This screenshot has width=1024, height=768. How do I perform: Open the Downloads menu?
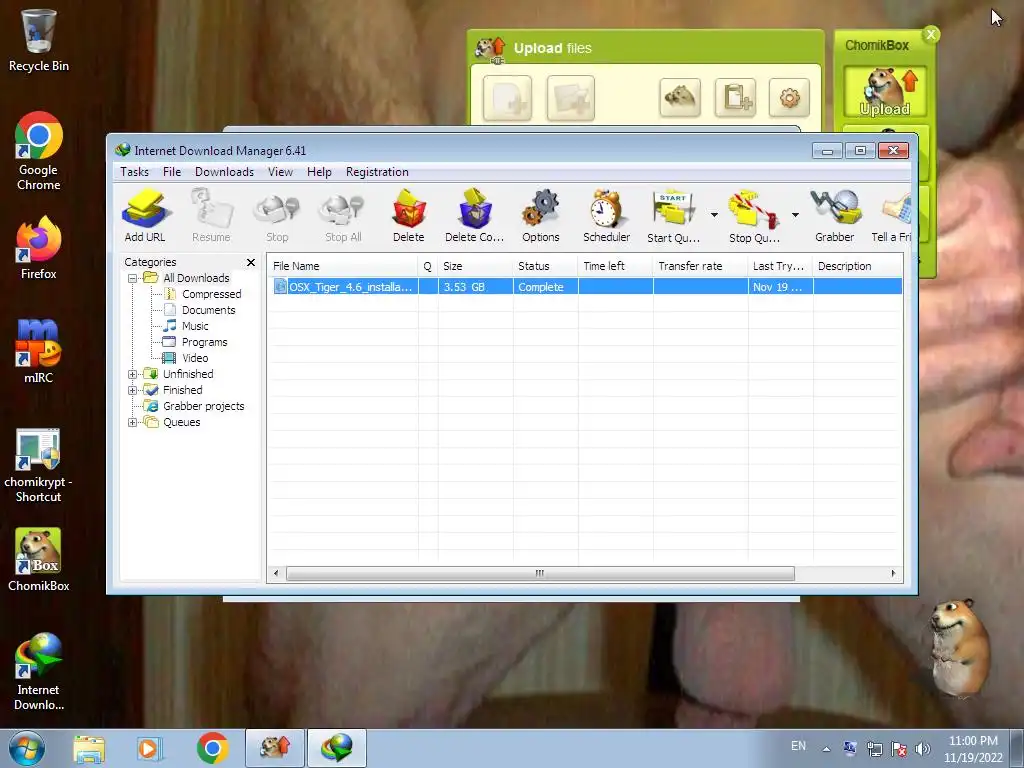click(224, 172)
